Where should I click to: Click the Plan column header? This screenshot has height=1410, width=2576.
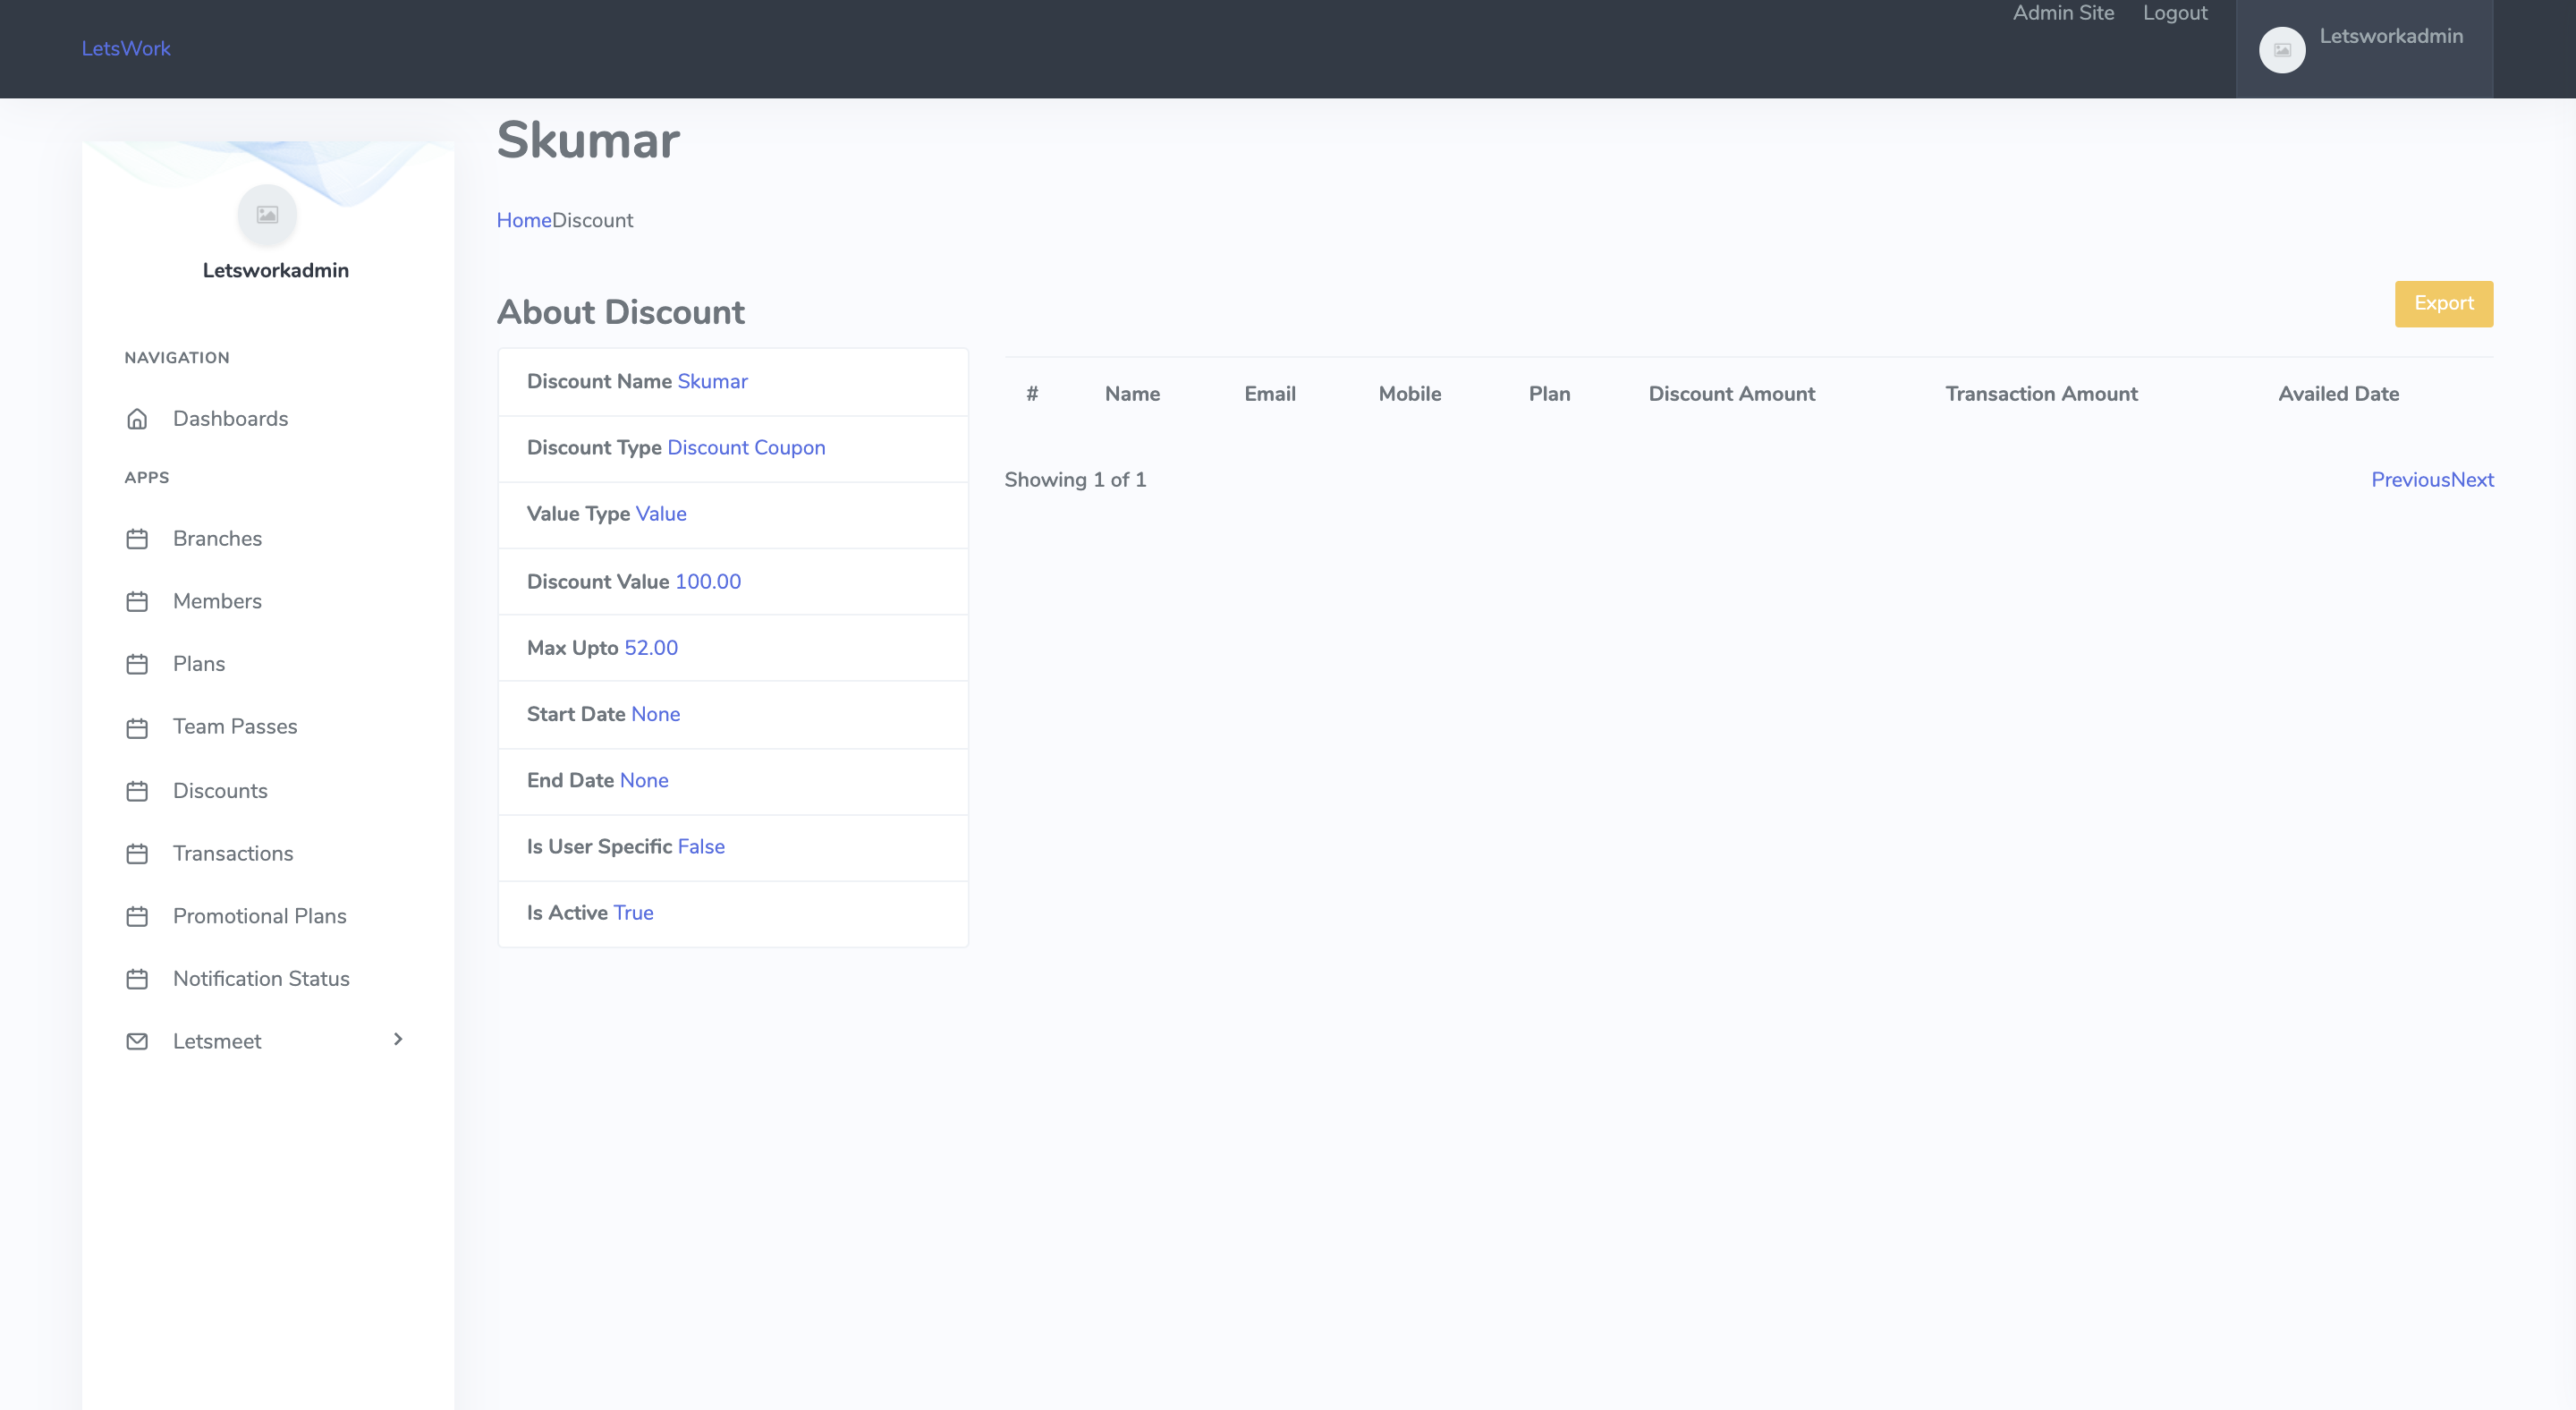pos(1549,394)
